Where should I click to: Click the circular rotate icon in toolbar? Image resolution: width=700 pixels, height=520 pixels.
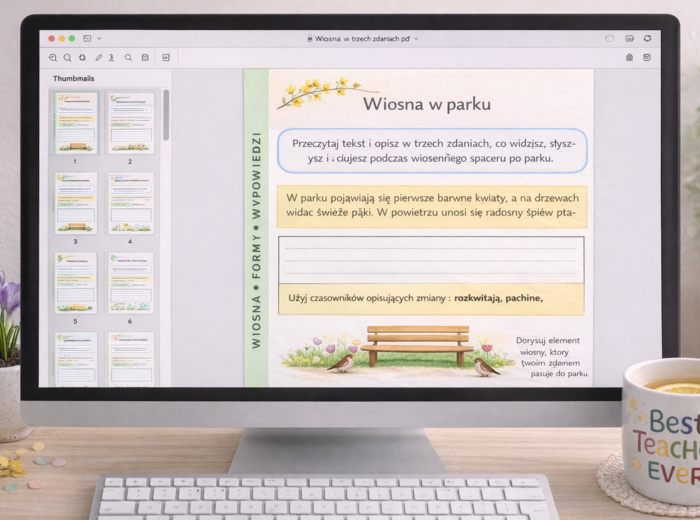[82, 58]
